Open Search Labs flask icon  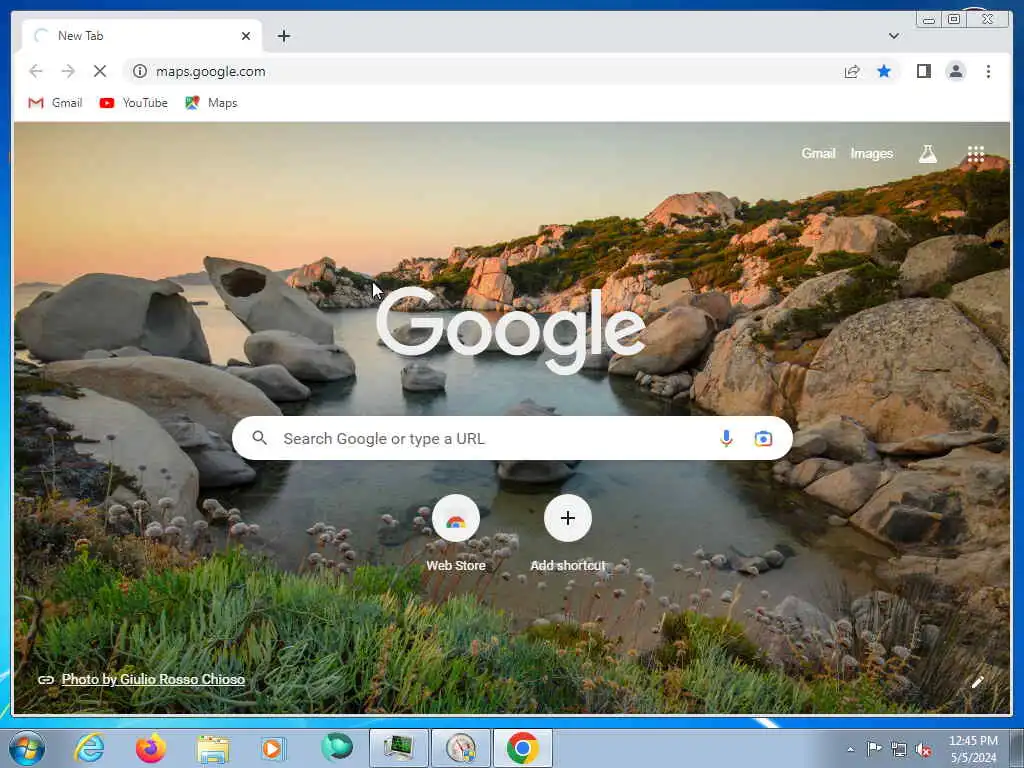tap(927, 153)
